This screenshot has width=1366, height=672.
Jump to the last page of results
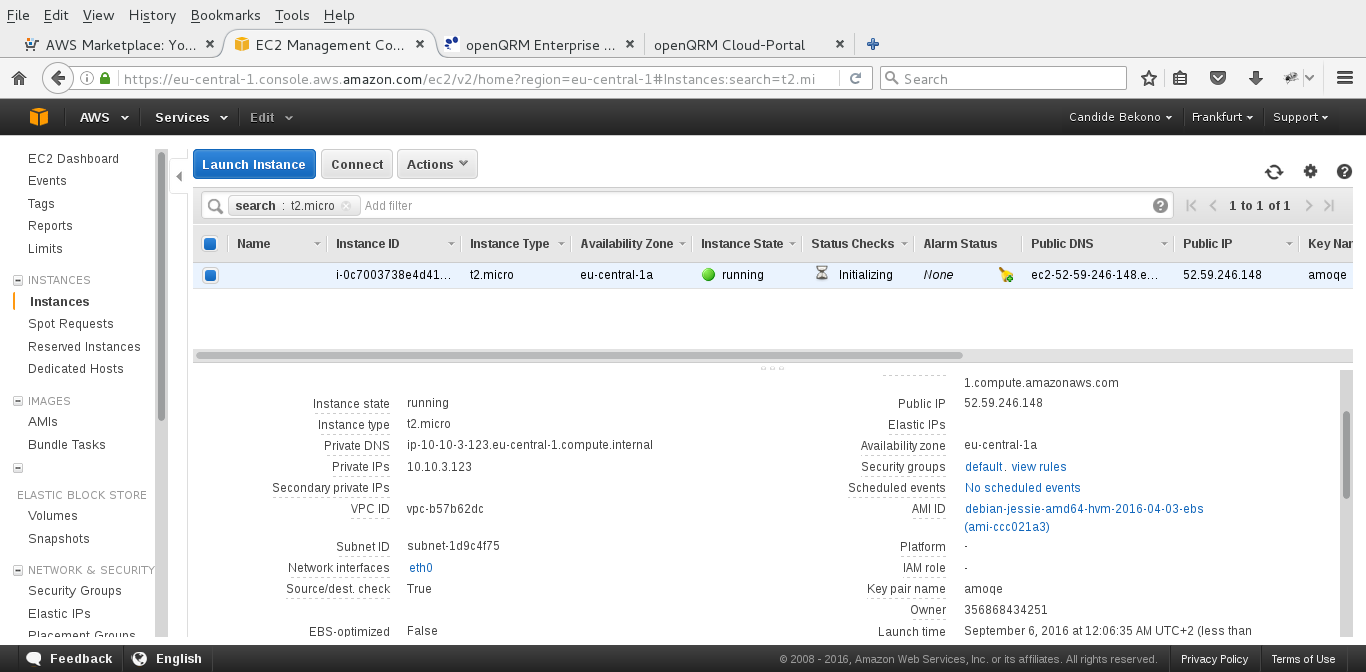point(1329,206)
